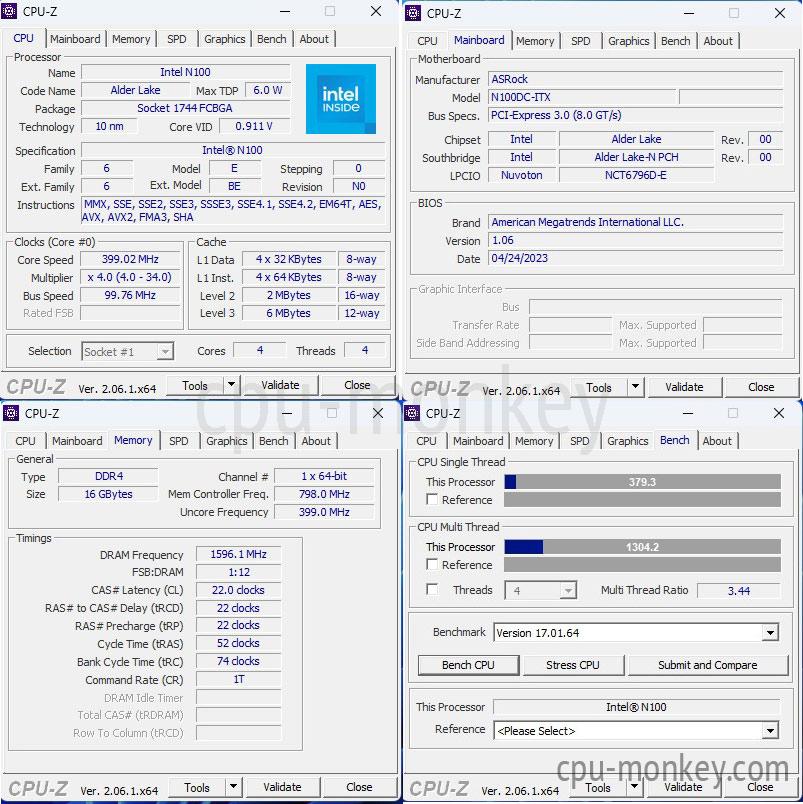Click Validate in the CPU window
The height and width of the screenshot is (804, 803).
[x=280, y=385]
